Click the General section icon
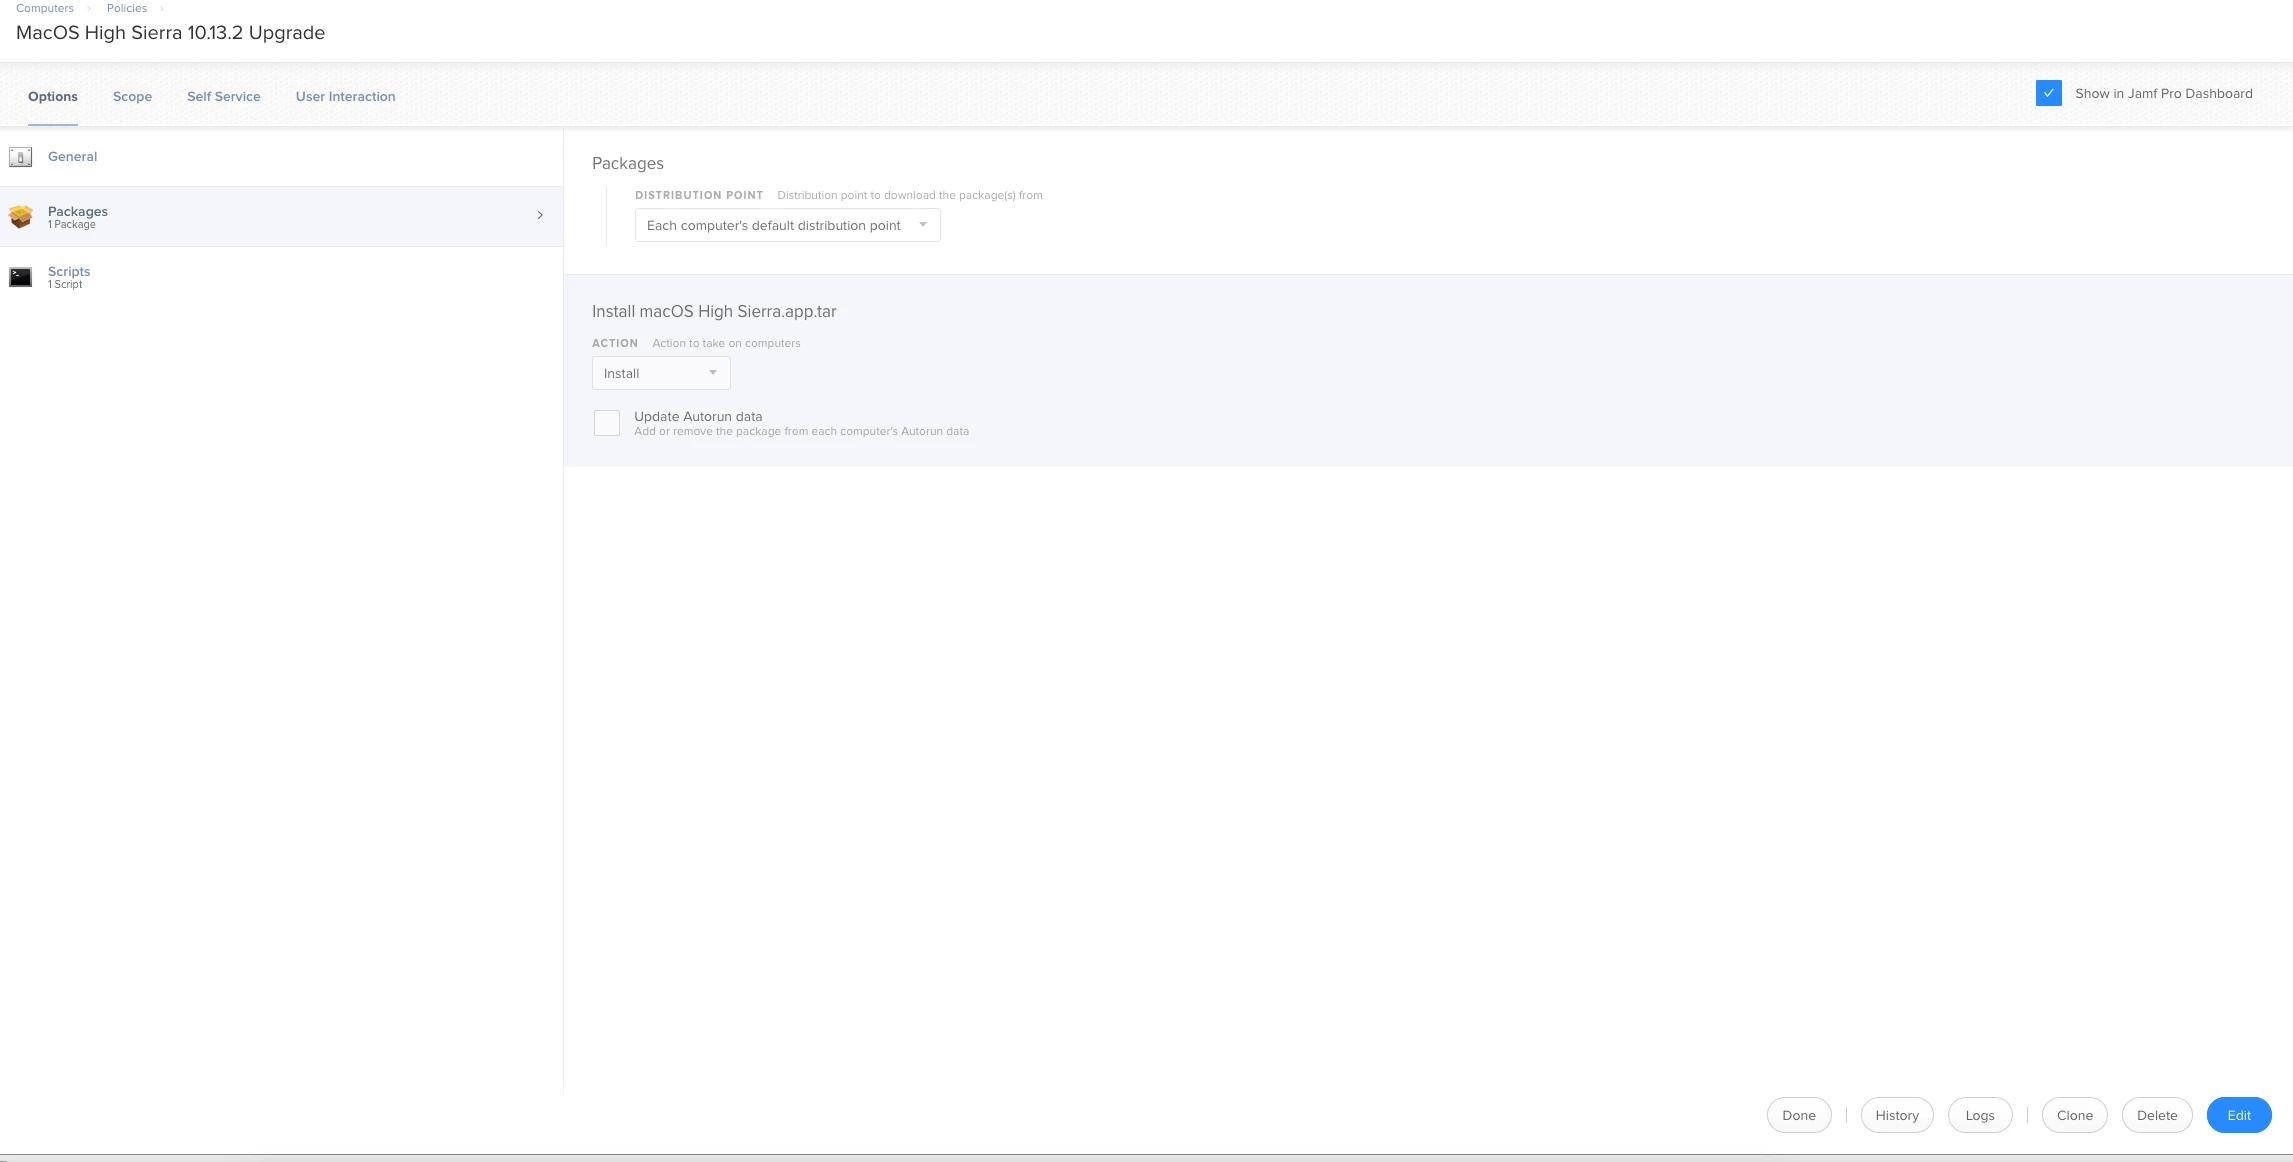This screenshot has width=2293, height=1162. 20,157
